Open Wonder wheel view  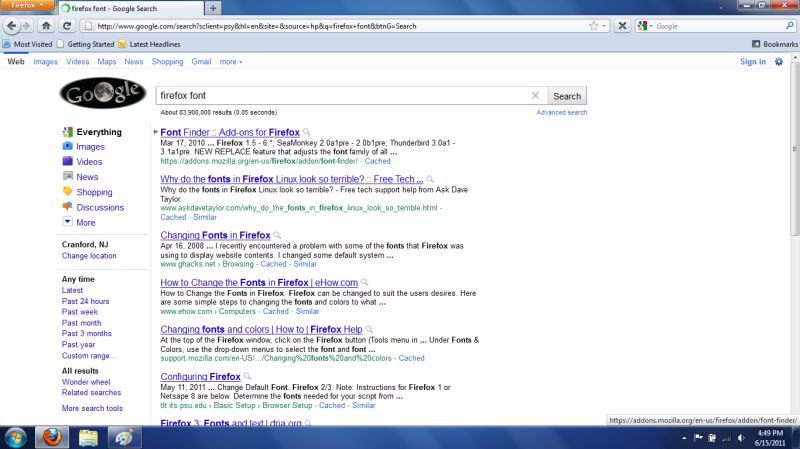pos(86,382)
